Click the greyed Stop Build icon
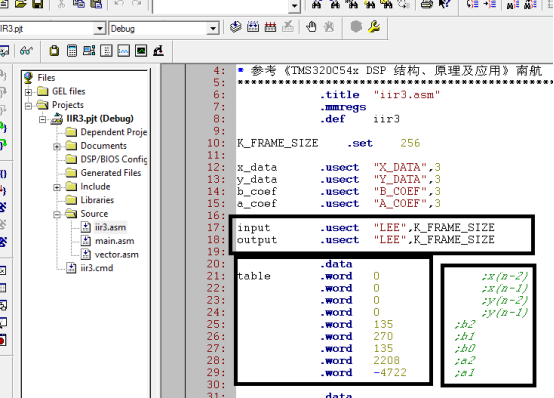Image resolution: width=554 pixels, height=398 pixels. coord(288,27)
